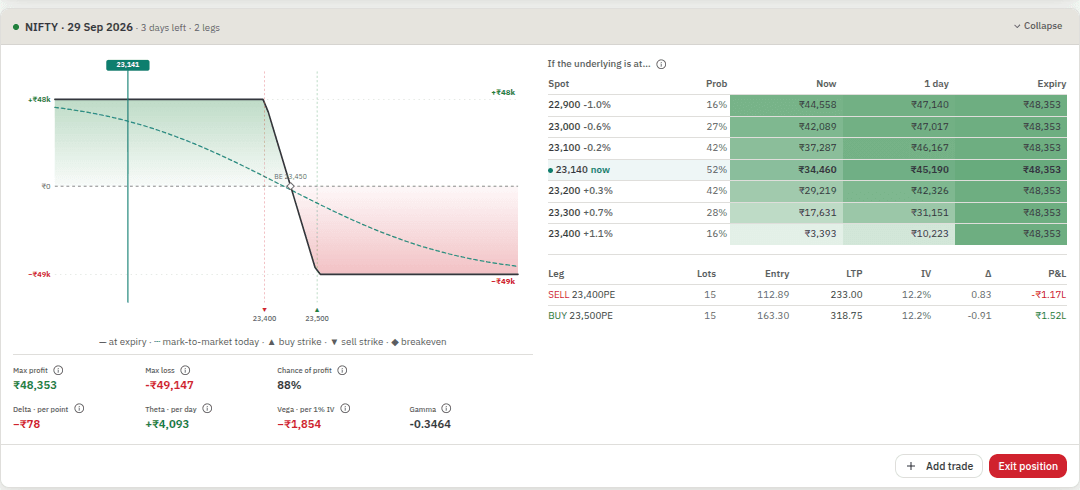Screen dimensions: 1080x490
Task: Click the 23,200 +0.3% spot row
Action: [807, 191]
